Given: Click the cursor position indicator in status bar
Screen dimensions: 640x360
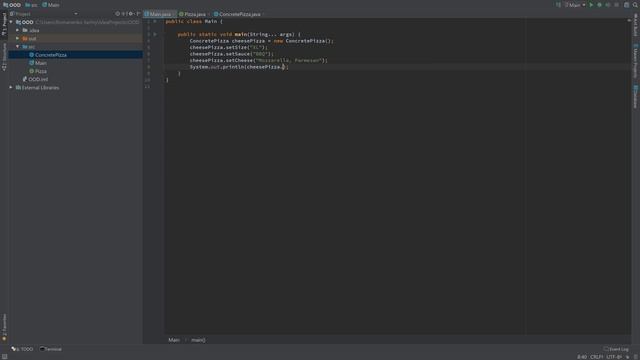Looking at the screenshot, I should click(582, 357).
